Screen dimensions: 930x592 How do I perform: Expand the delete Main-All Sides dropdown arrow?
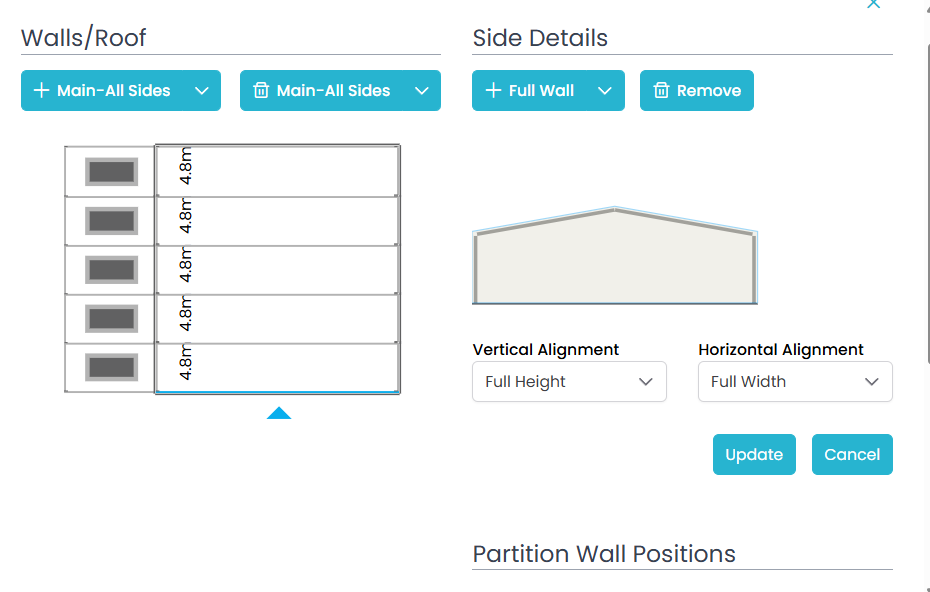click(x=421, y=91)
